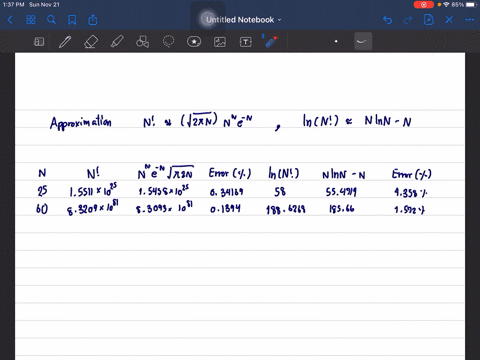Redo the last action
This screenshot has height=360, width=480.
coord(408,20)
